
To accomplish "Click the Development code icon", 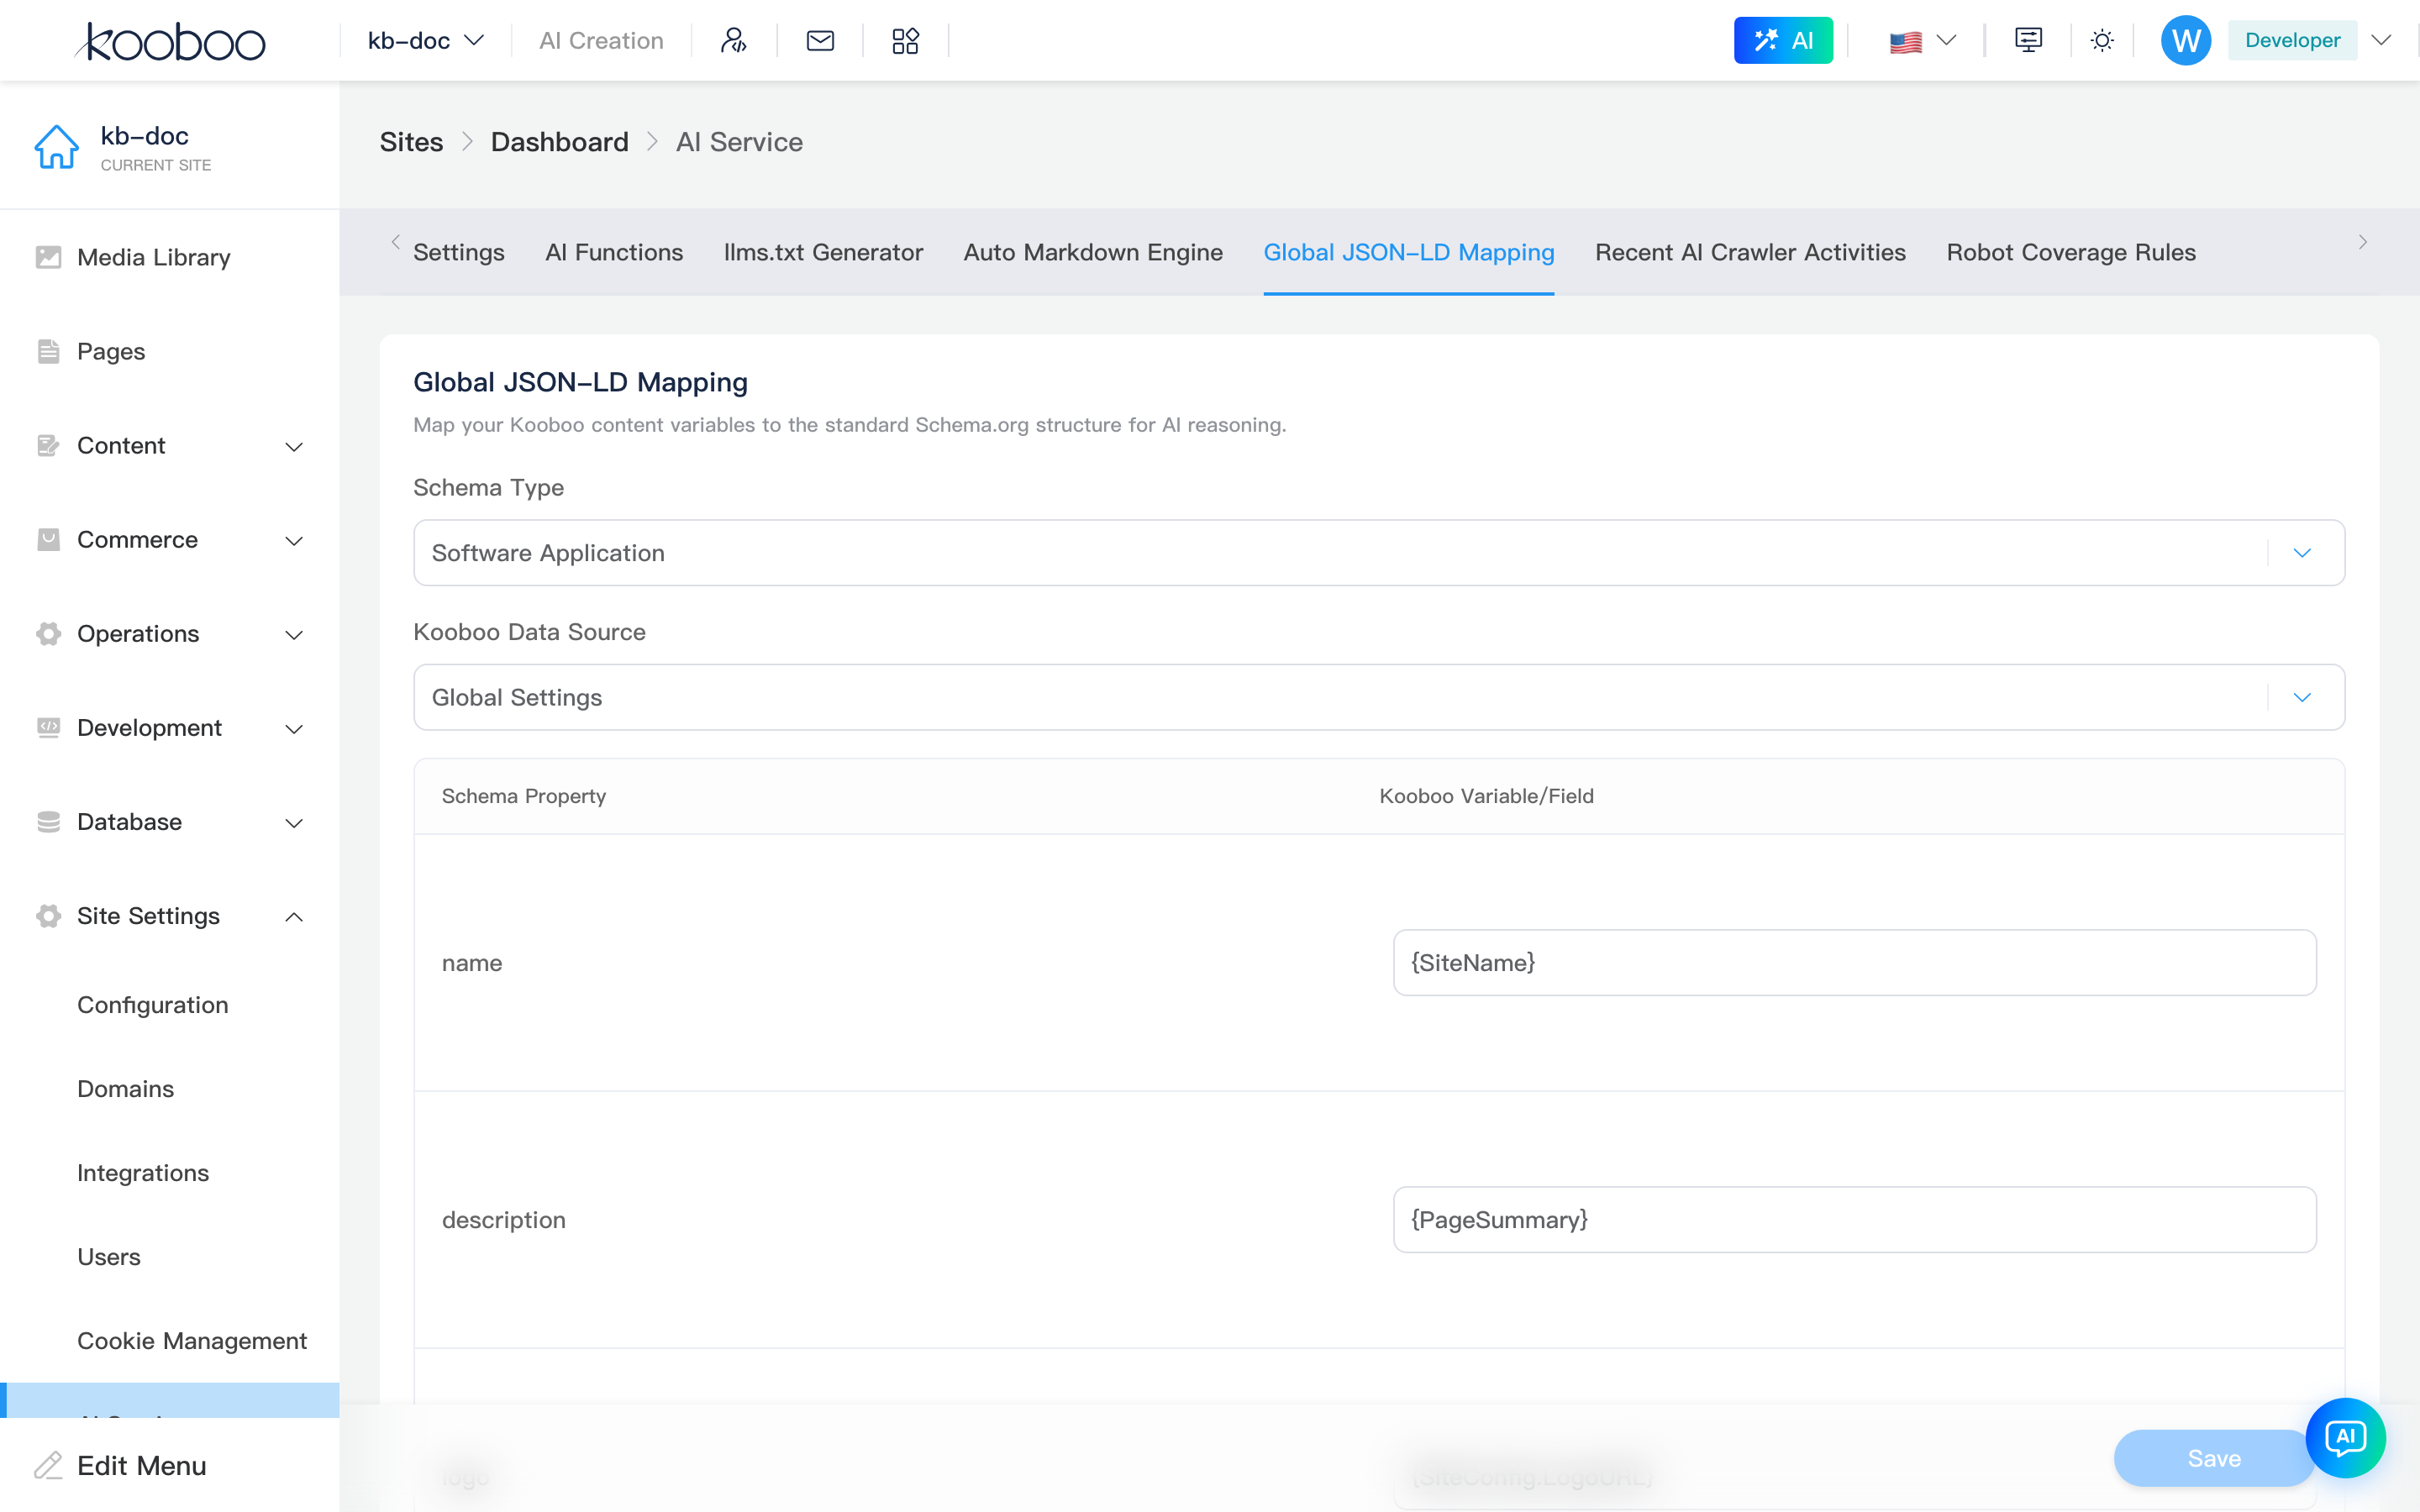I will point(48,727).
